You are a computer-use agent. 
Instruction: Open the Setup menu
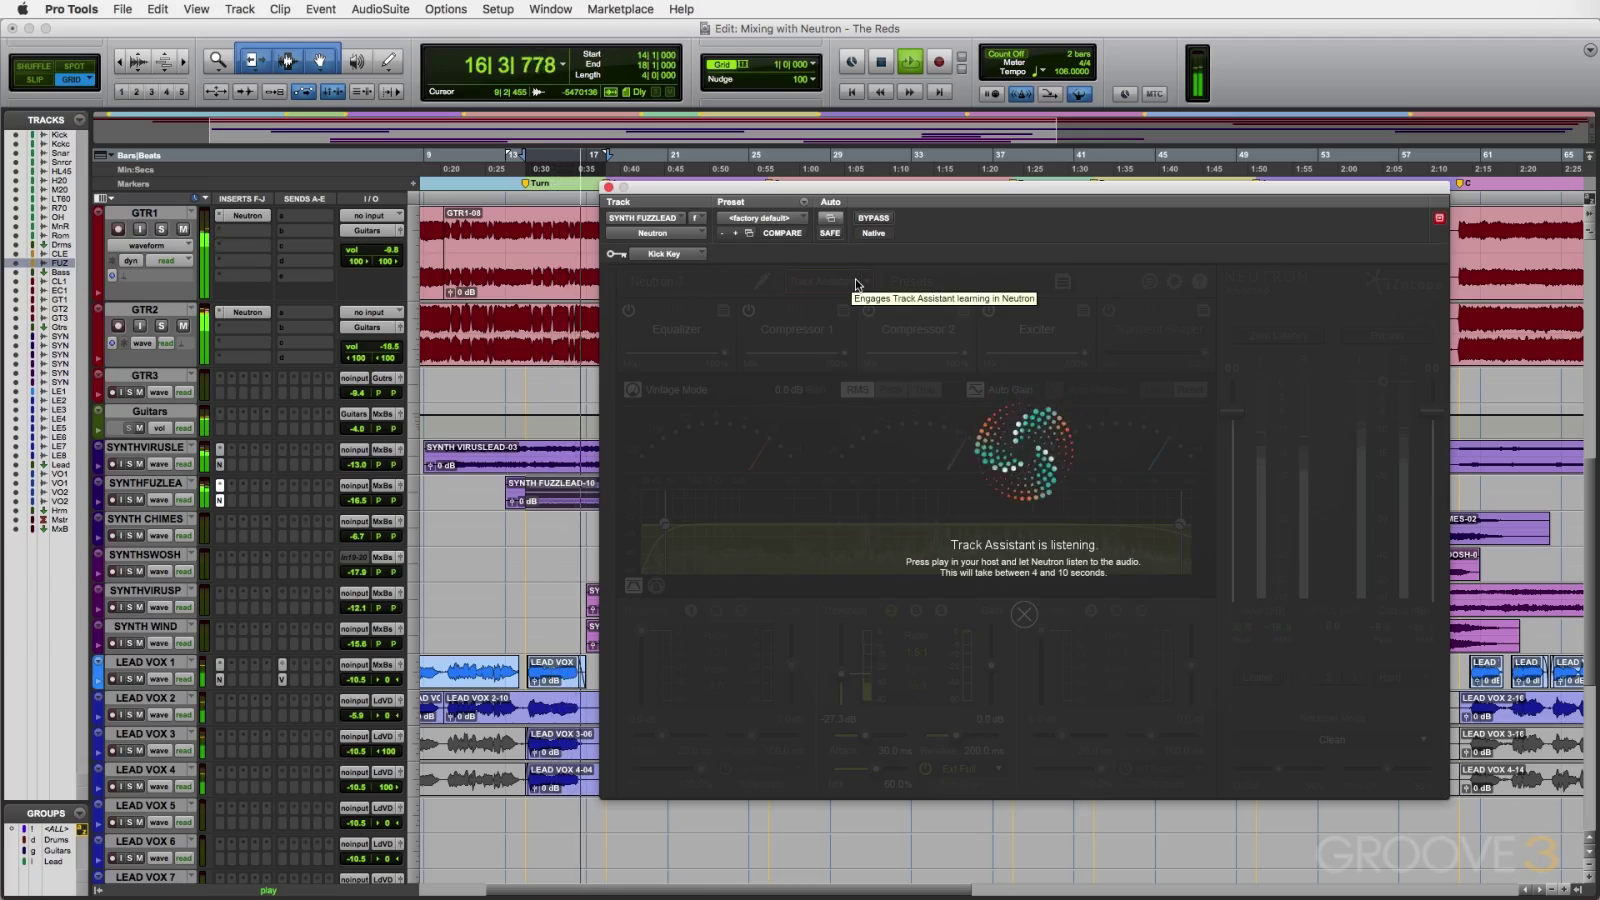pos(497,9)
